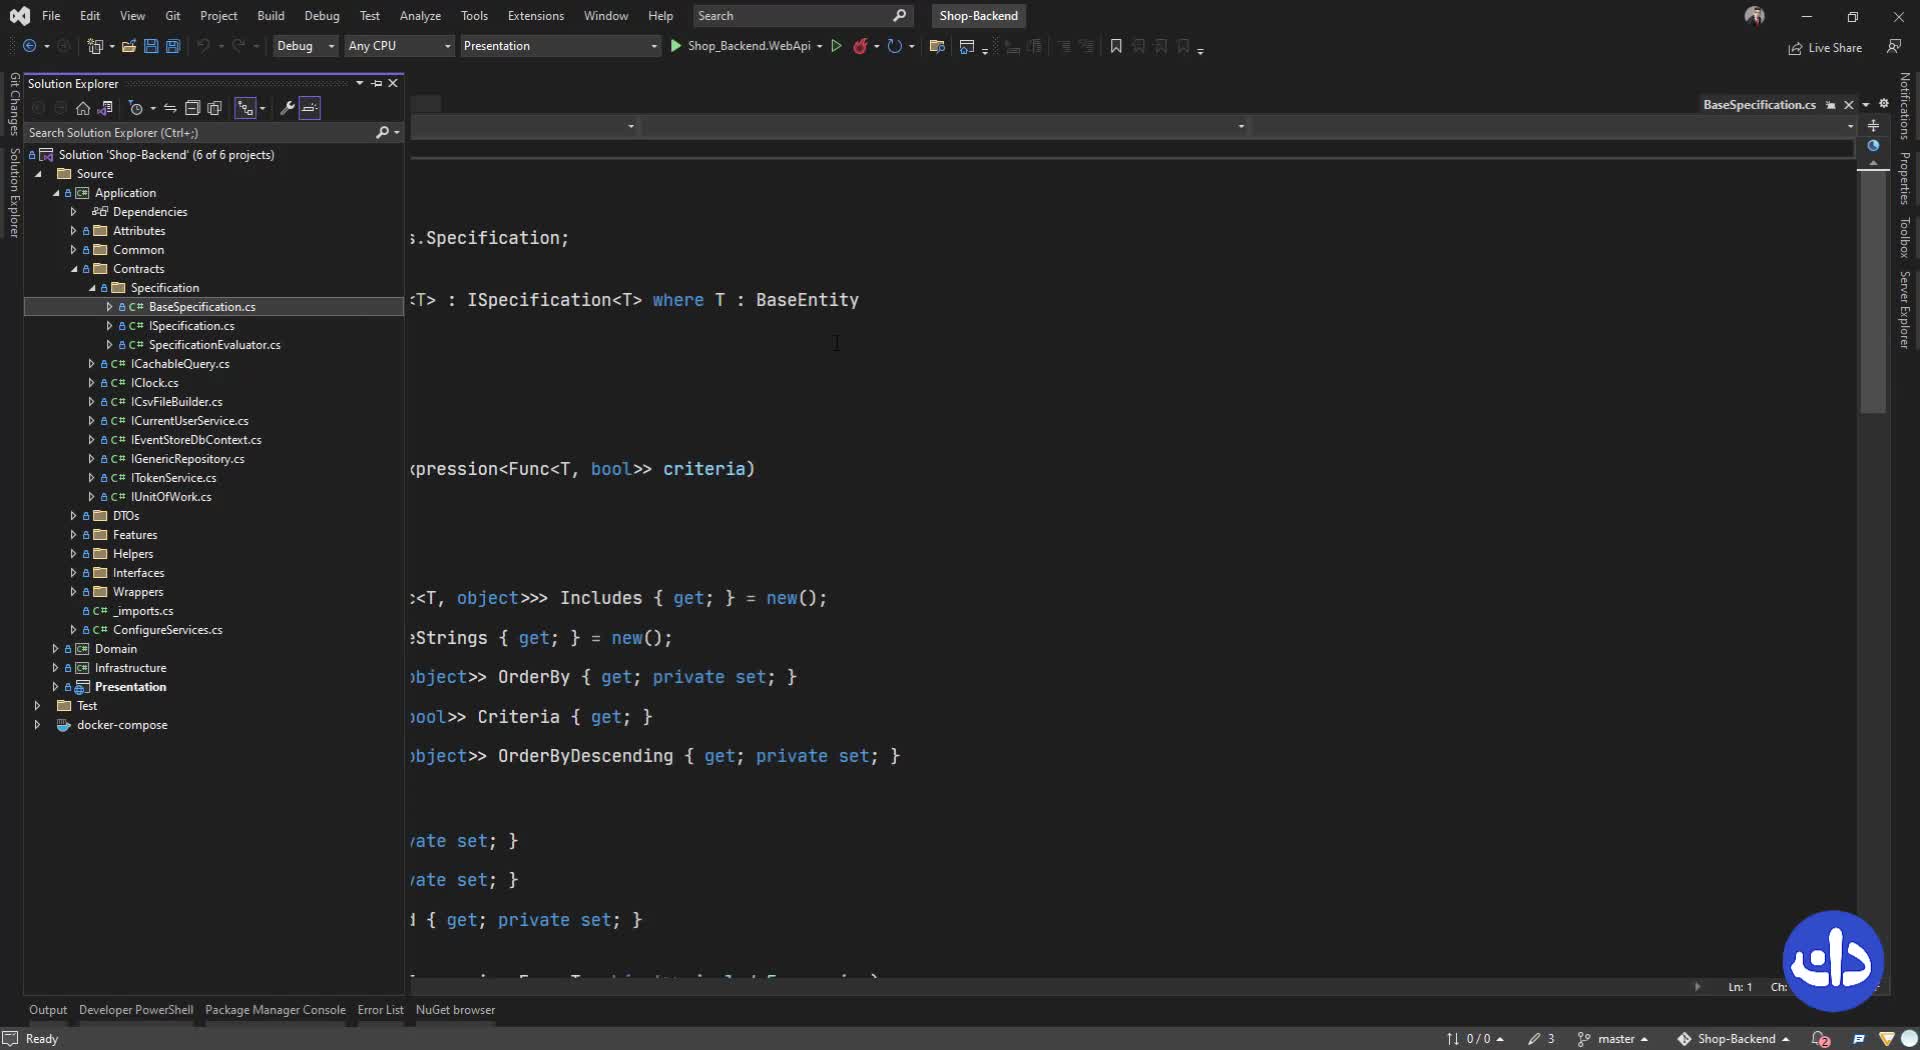Viewport: 1920px width, 1050px height.
Task: Open the Debug configuration dropdown
Action: pyautogui.click(x=305, y=46)
